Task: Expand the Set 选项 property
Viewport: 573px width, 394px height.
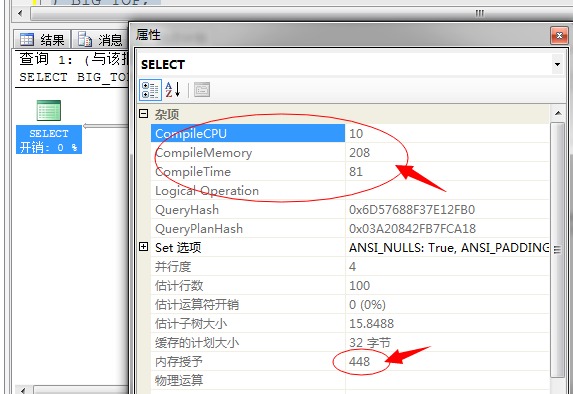Action: (144, 247)
